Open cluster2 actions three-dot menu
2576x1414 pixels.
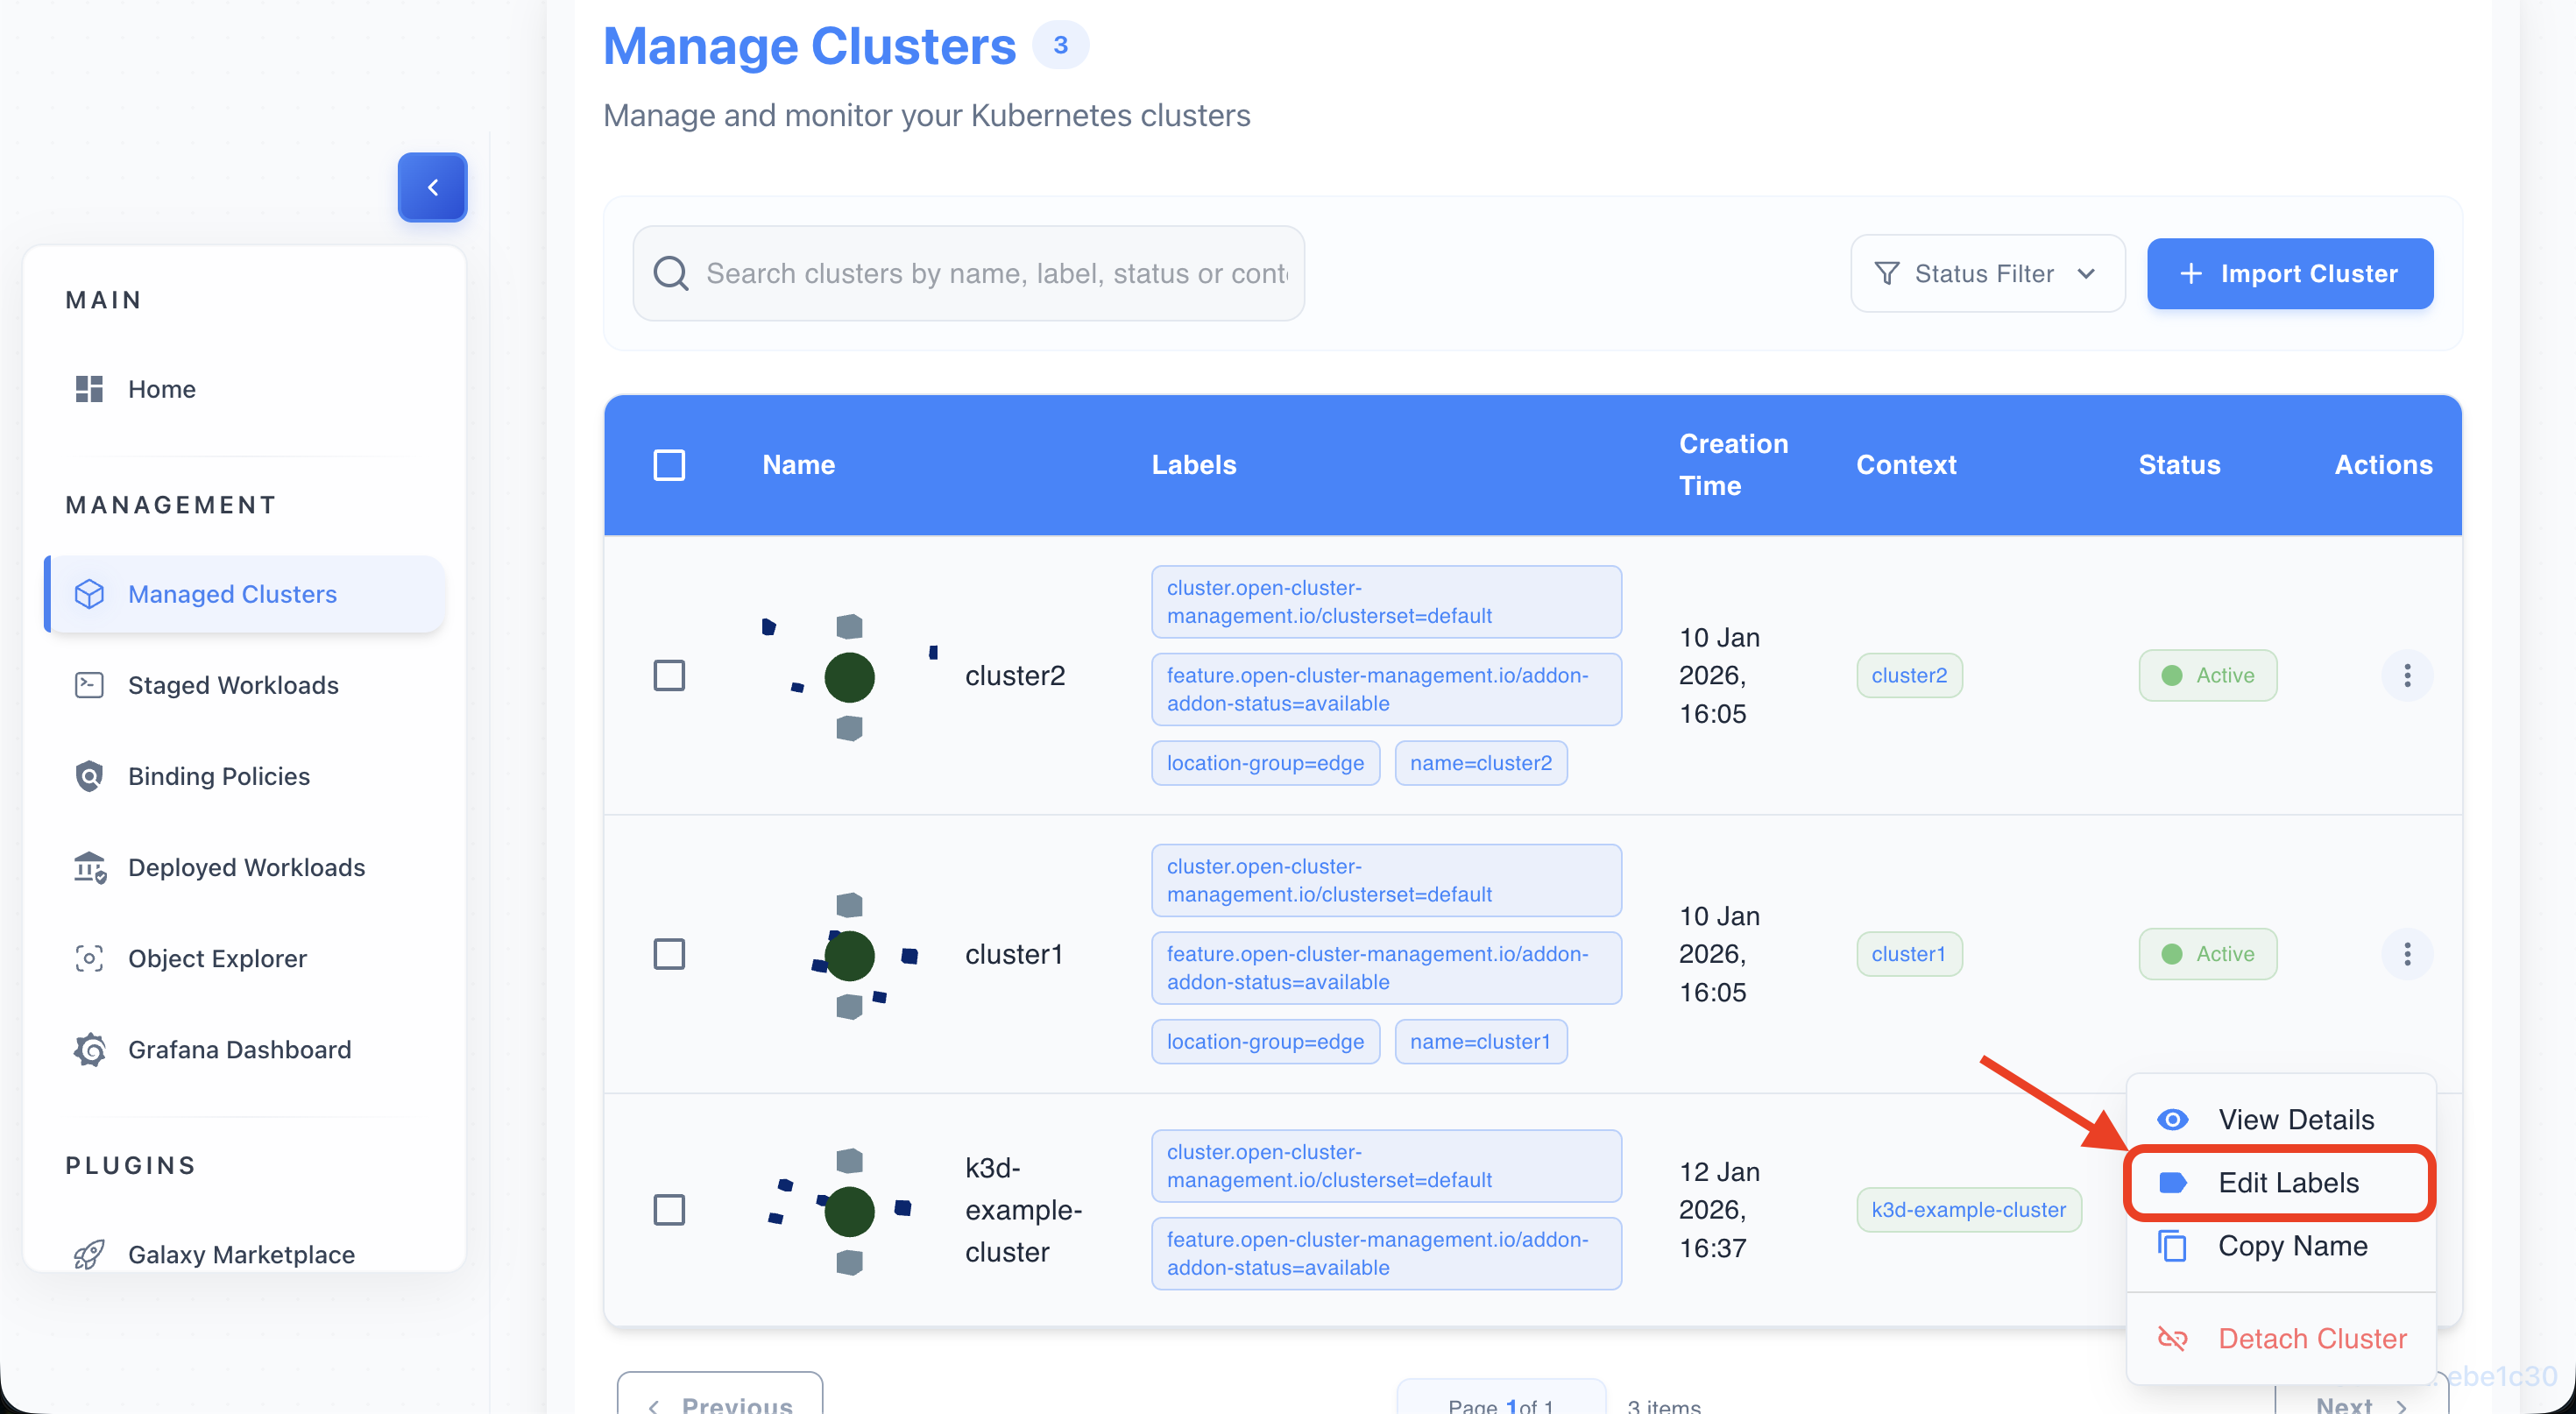click(2406, 675)
